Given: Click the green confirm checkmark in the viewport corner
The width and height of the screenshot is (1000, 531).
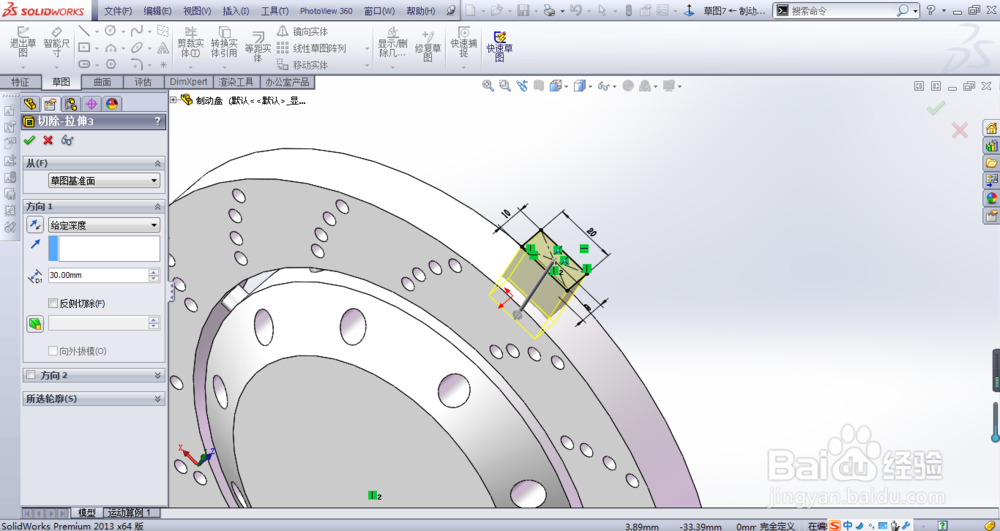Looking at the screenshot, I should [935, 109].
